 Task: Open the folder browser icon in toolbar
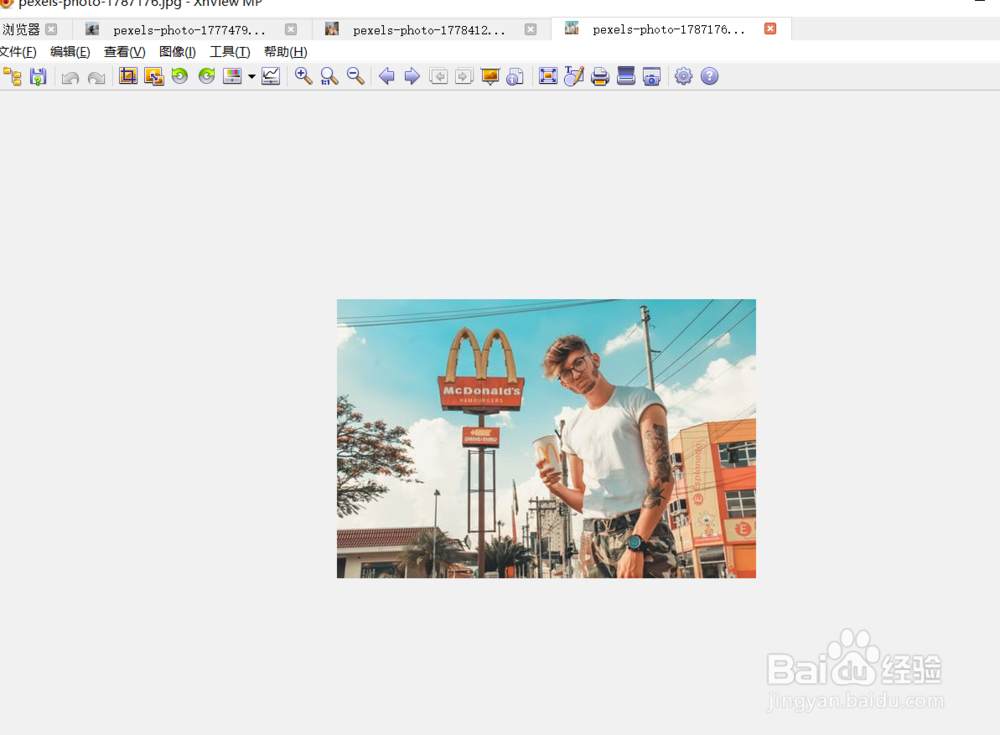(x=12, y=77)
